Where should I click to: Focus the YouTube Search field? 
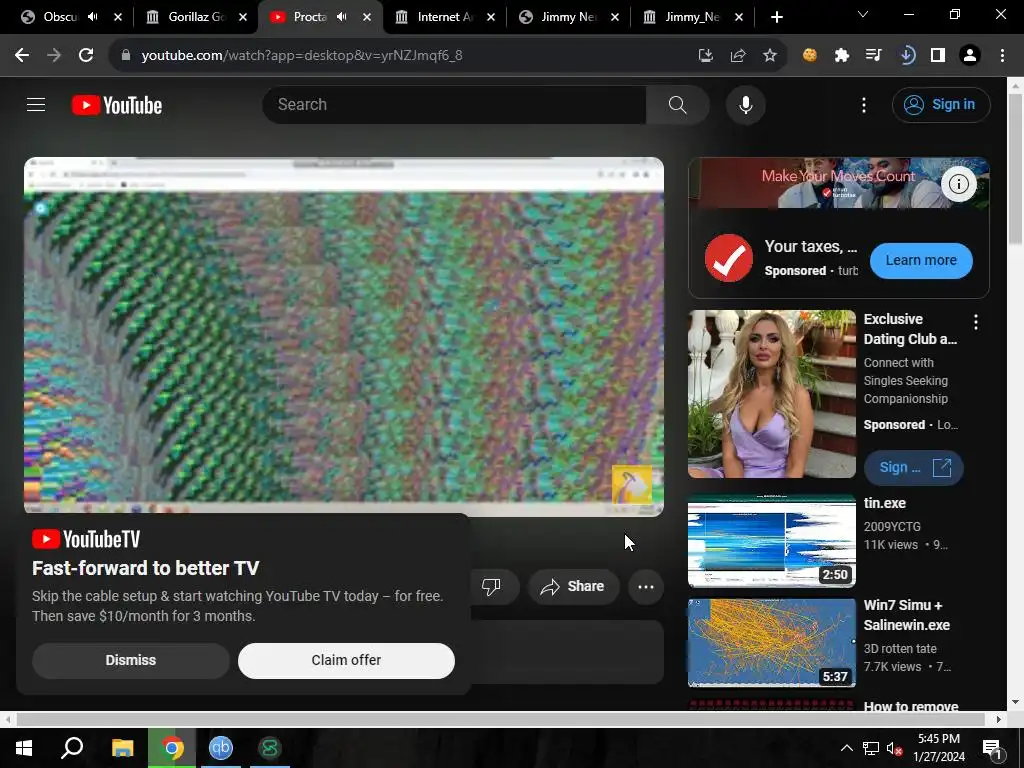tap(455, 104)
